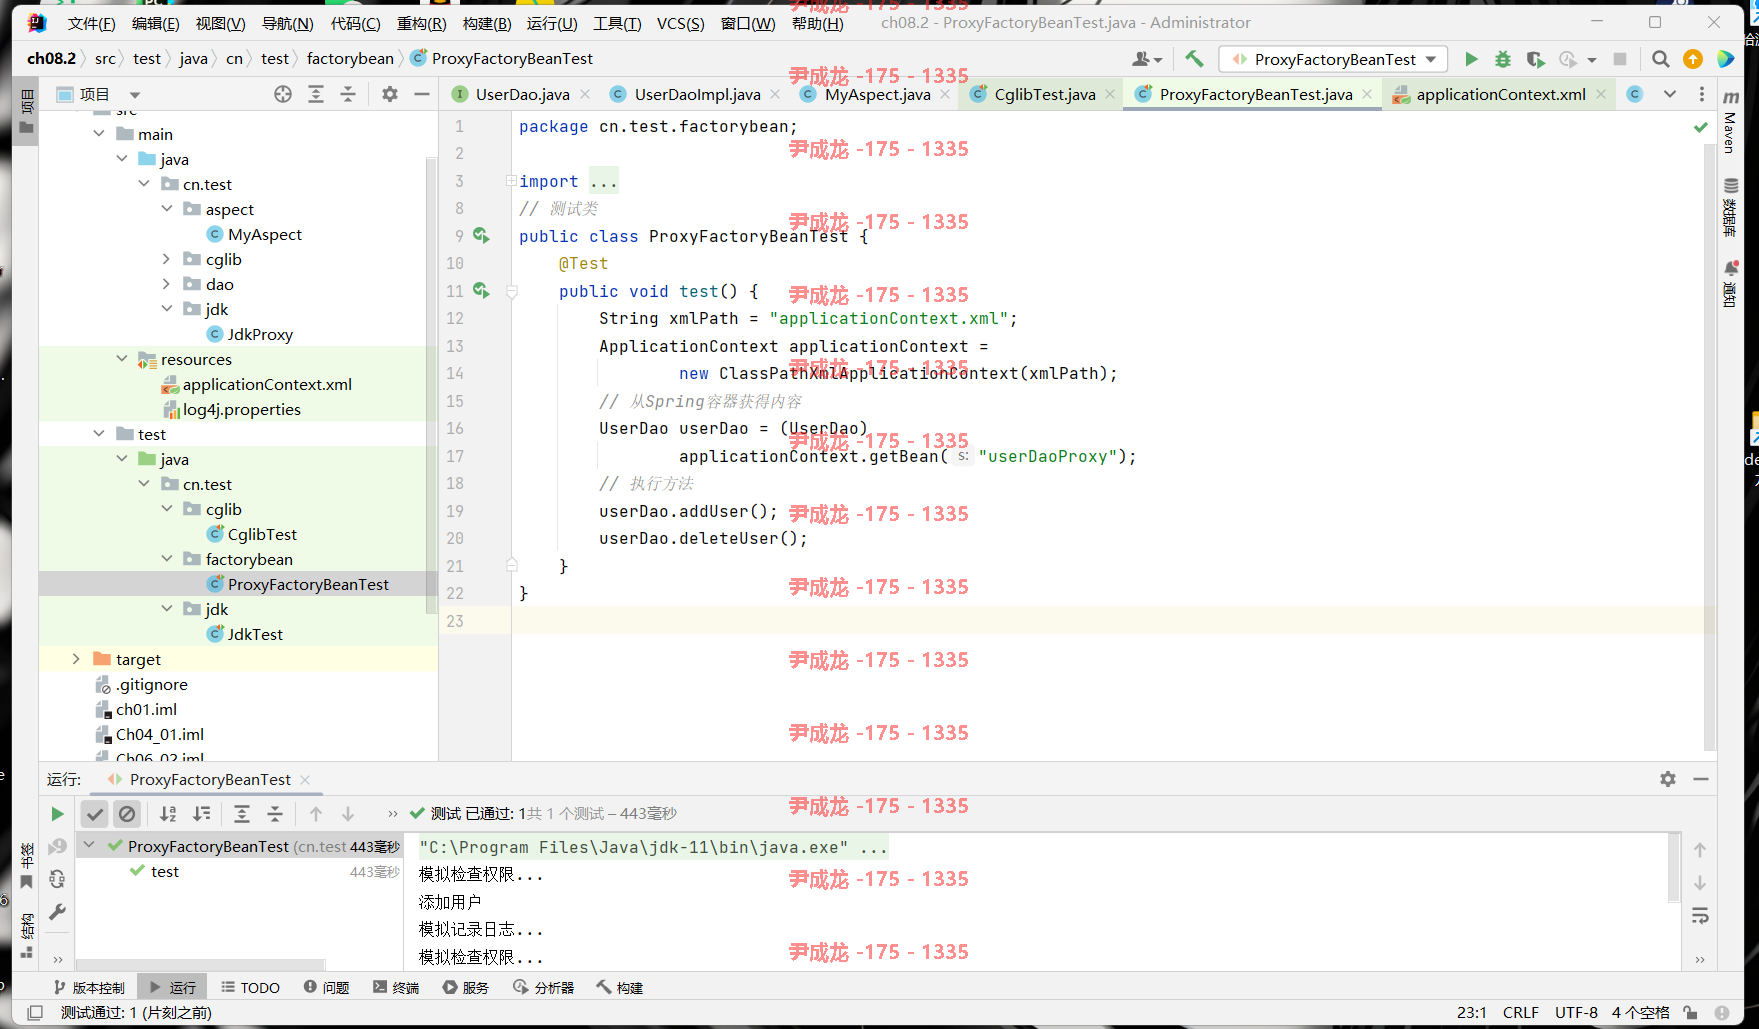Open run configuration dropdown ProxyFactoryBeanTest
The width and height of the screenshot is (1759, 1029).
(x=1334, y=59)
